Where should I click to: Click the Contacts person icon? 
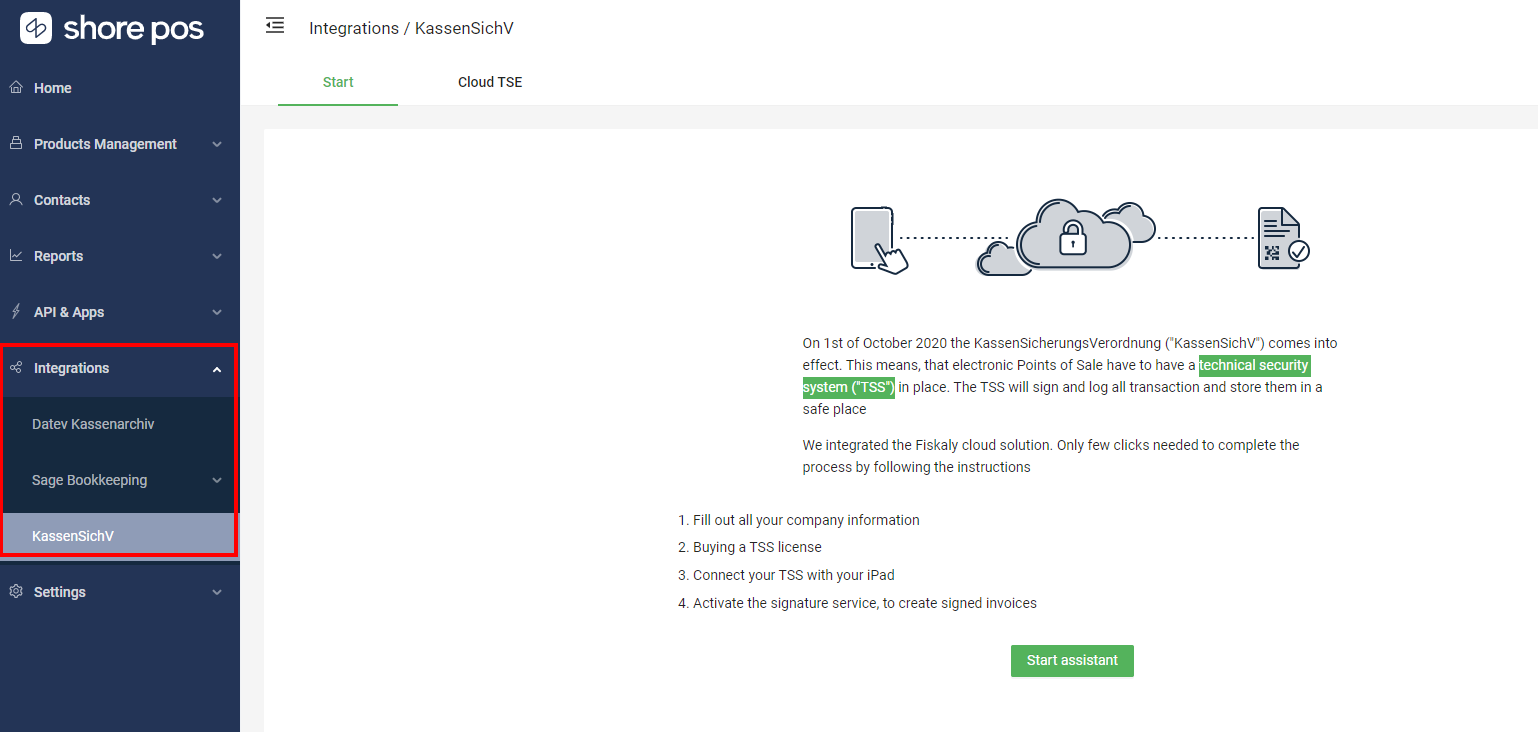coord(16,199)
